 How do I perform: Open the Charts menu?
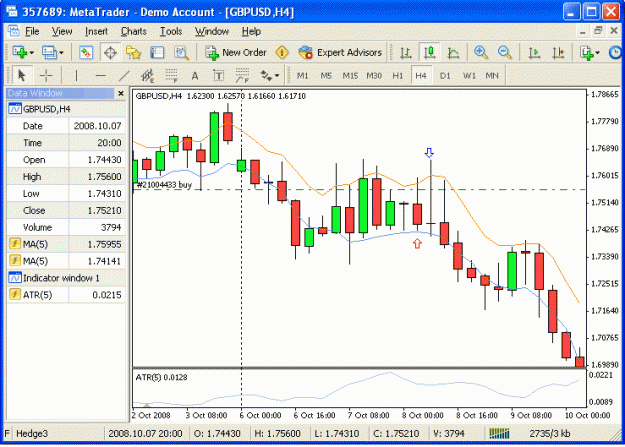click(x=134, y=31)
